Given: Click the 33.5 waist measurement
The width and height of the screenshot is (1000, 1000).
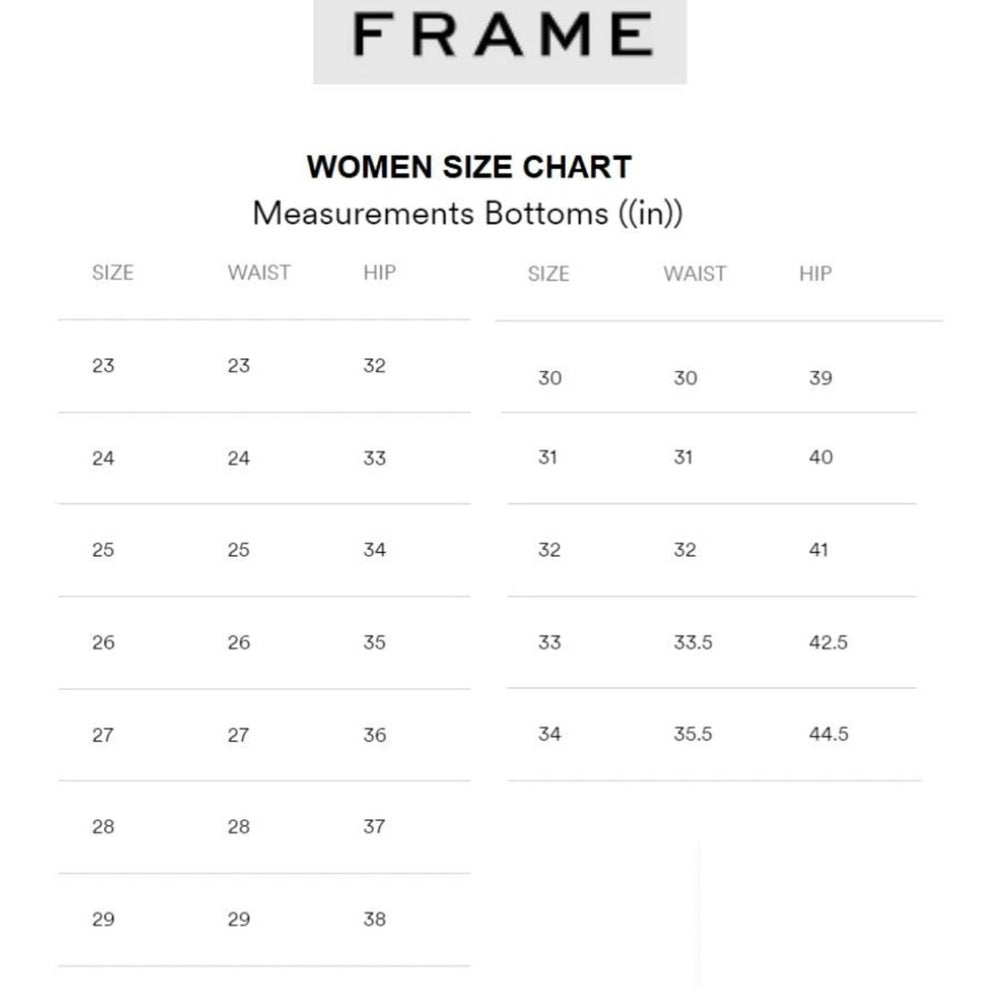Looking at the screenshot, I should point(693,642).
